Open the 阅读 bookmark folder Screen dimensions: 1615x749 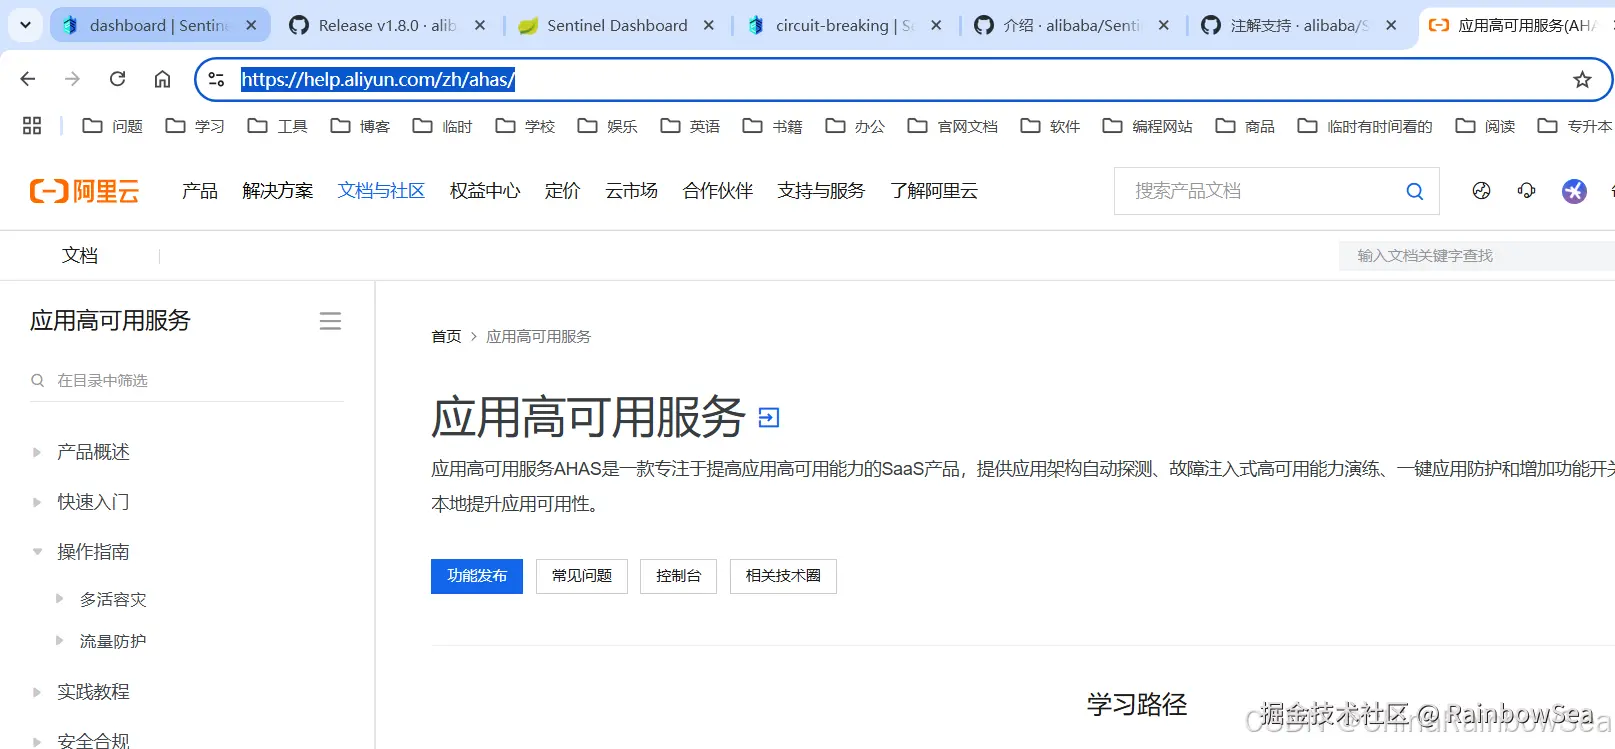click(1485, 126)
